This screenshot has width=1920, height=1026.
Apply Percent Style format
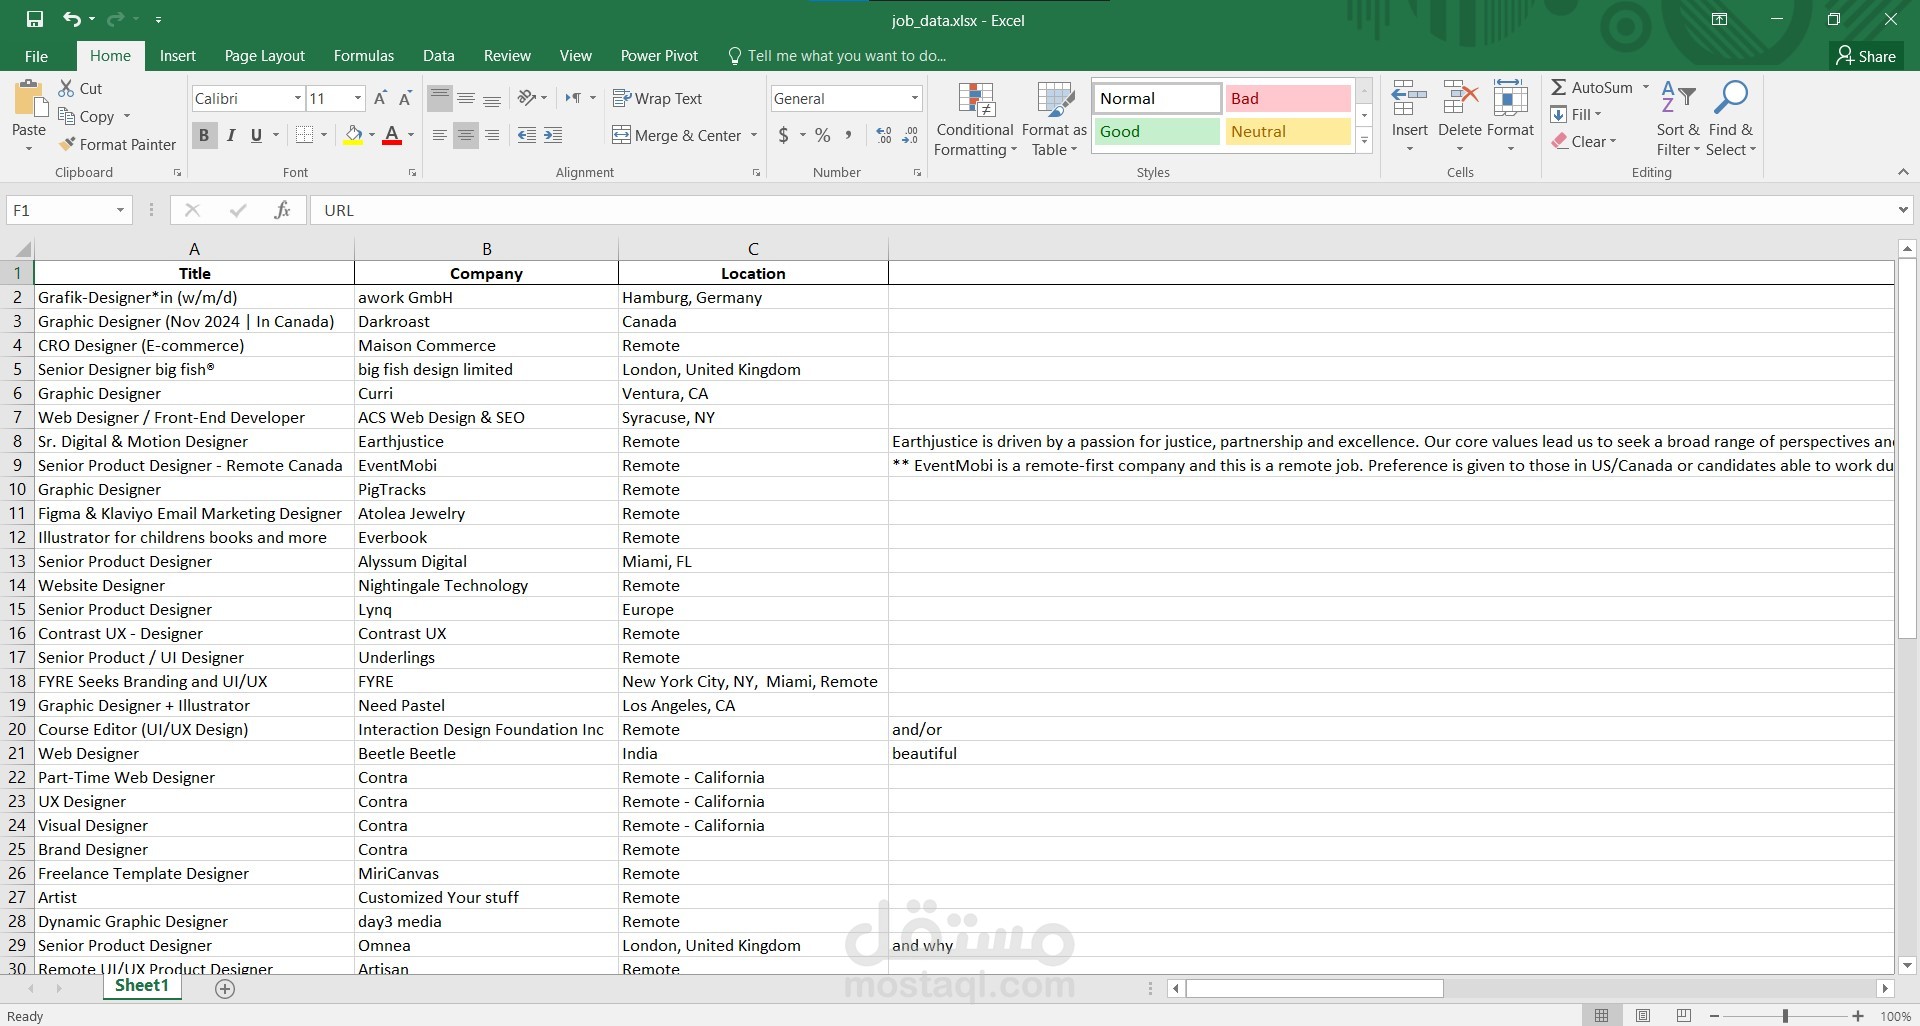[822, 135]
